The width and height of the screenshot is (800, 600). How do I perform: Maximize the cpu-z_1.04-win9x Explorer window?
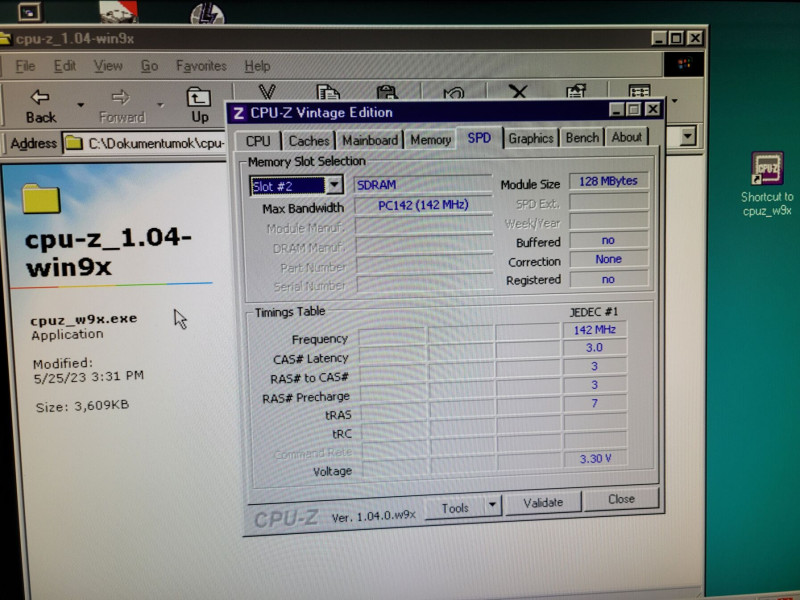(677, 38)
